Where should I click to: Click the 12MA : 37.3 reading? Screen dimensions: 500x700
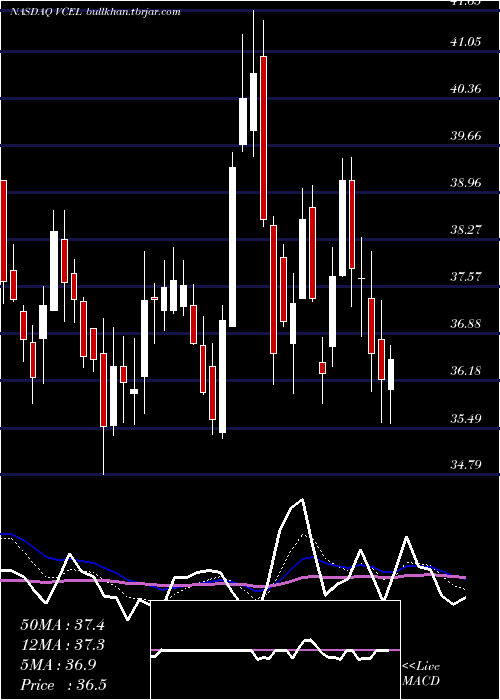pyautogui.click(x=62, y=645)
